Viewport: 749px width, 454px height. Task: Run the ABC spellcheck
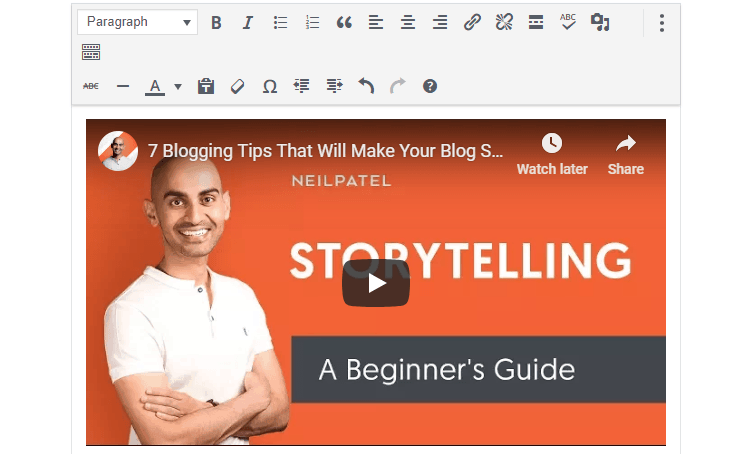tap(568, 22)
